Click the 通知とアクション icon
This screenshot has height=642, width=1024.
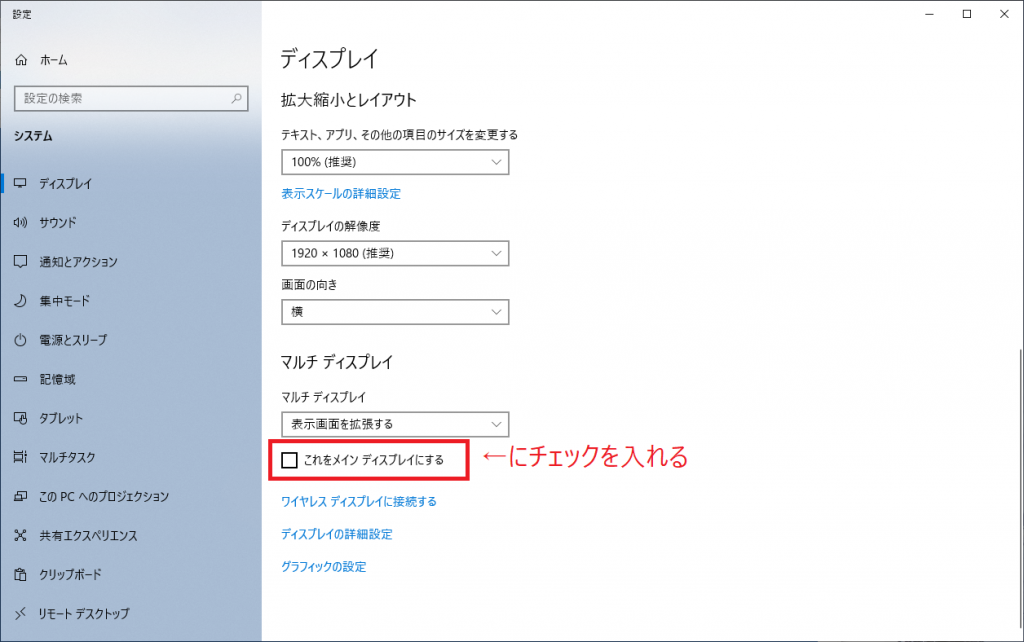[x=21, y=262]
